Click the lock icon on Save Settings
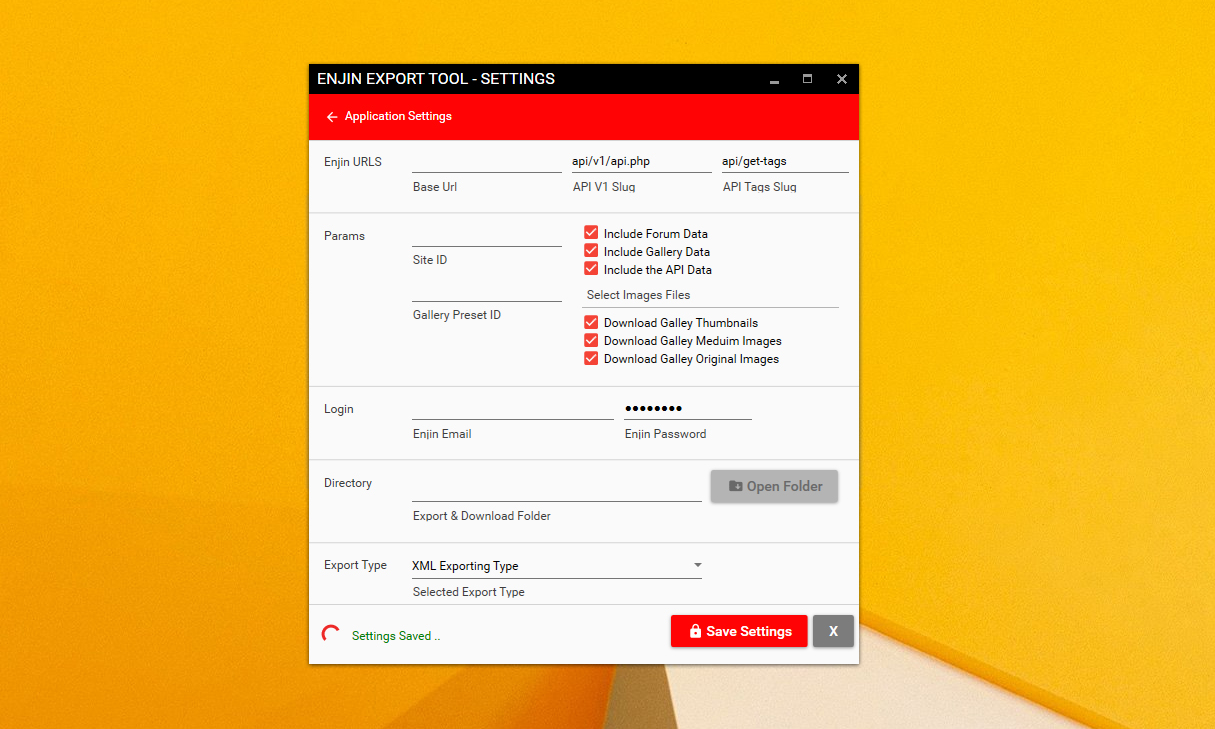1215x729 pixels. click(696, 632)
